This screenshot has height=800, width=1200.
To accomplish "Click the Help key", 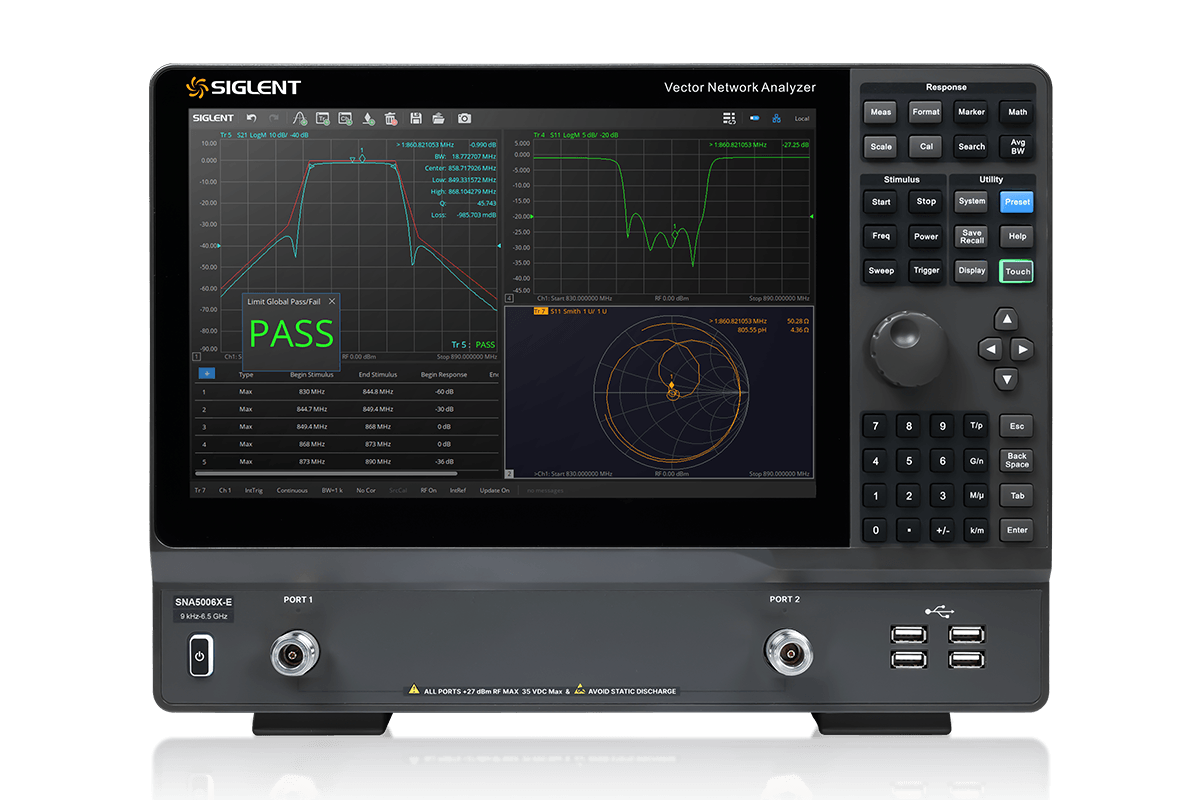I will pyautogui.click(x=1017, y=236).
